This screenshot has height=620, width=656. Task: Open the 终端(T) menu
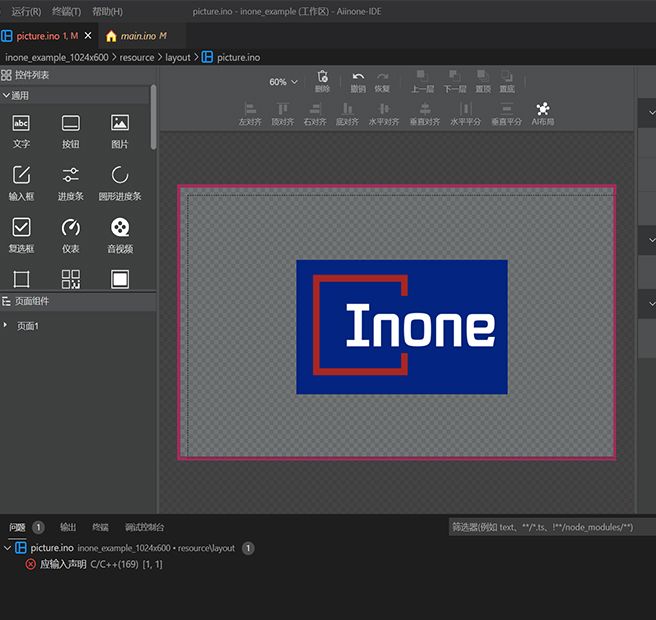[66, 11]
